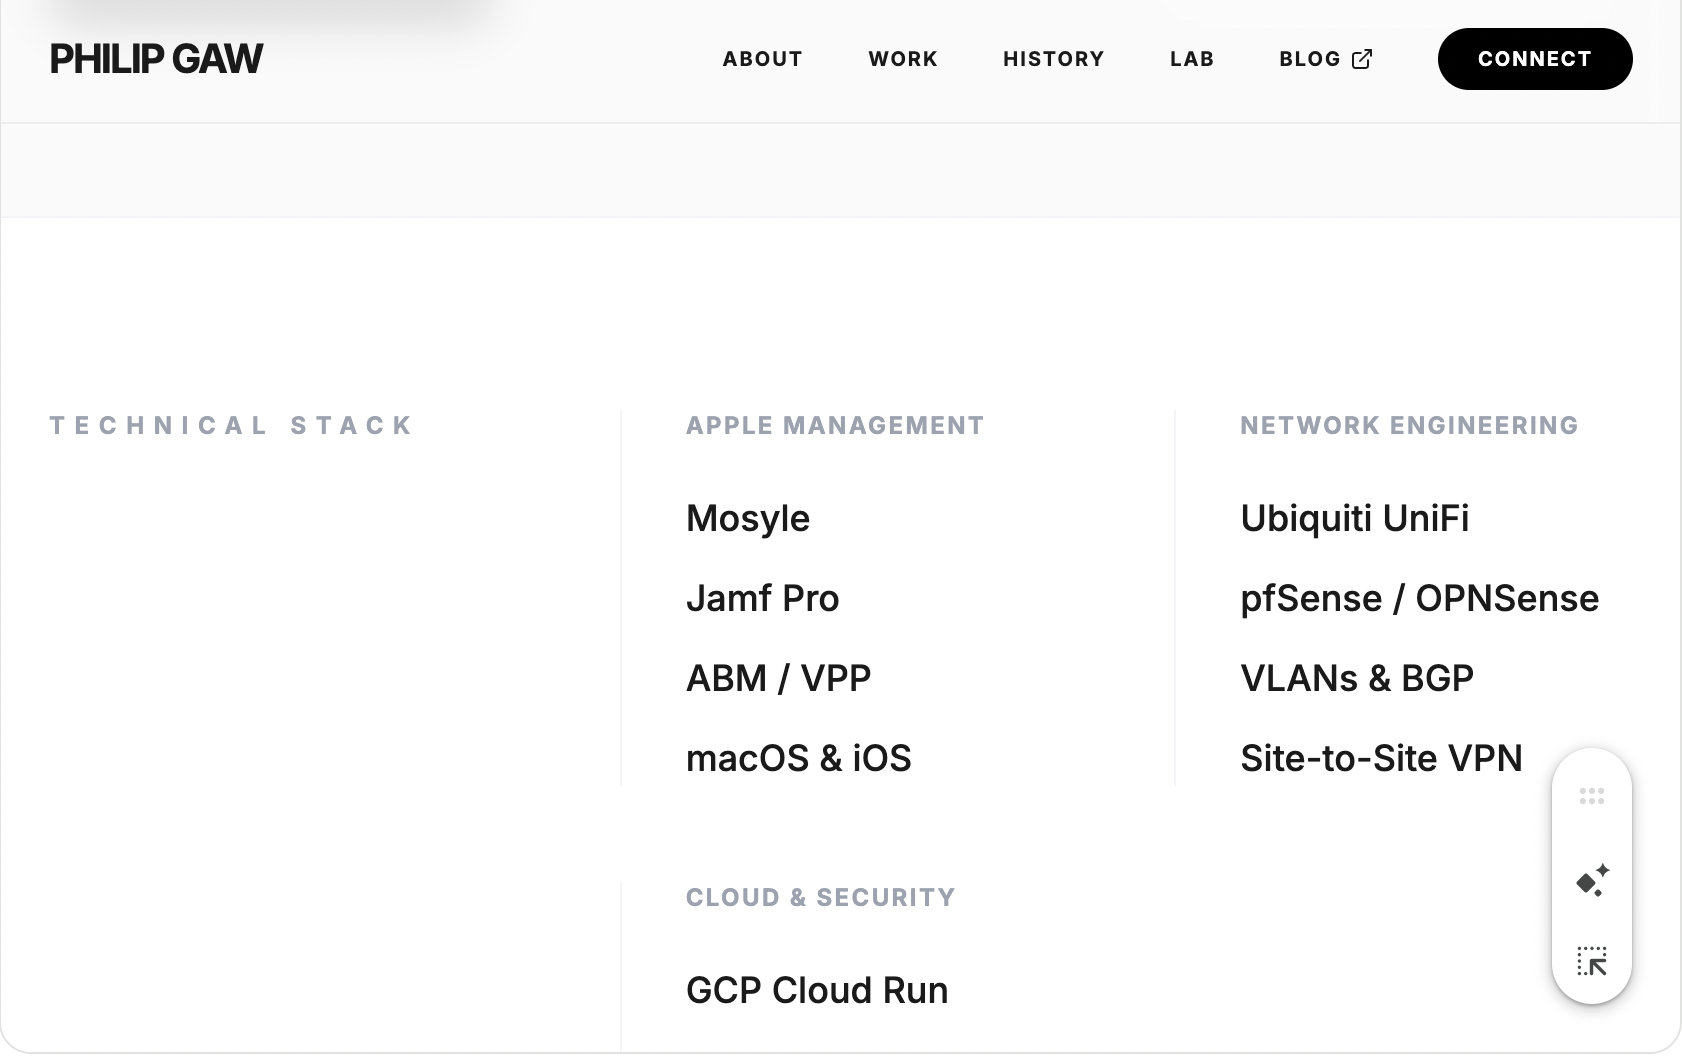
Task: Select the Site-to-Site VPN entry
Action: coord(1380,758)
